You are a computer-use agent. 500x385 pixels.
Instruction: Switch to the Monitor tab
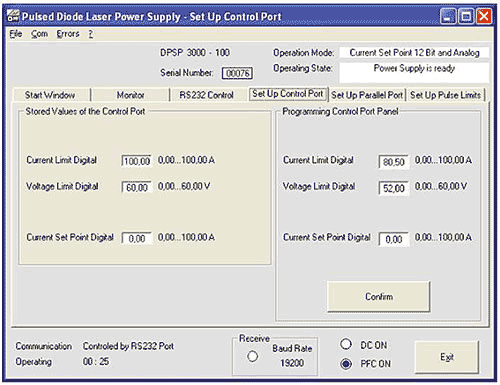tap(130, 95)
